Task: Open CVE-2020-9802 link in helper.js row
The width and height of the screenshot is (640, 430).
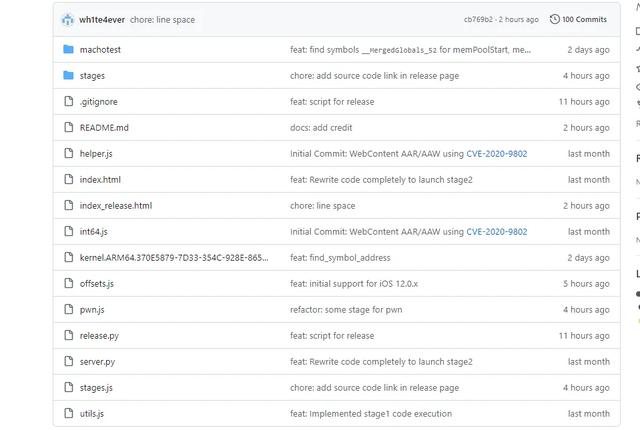Action: point(497,154)
